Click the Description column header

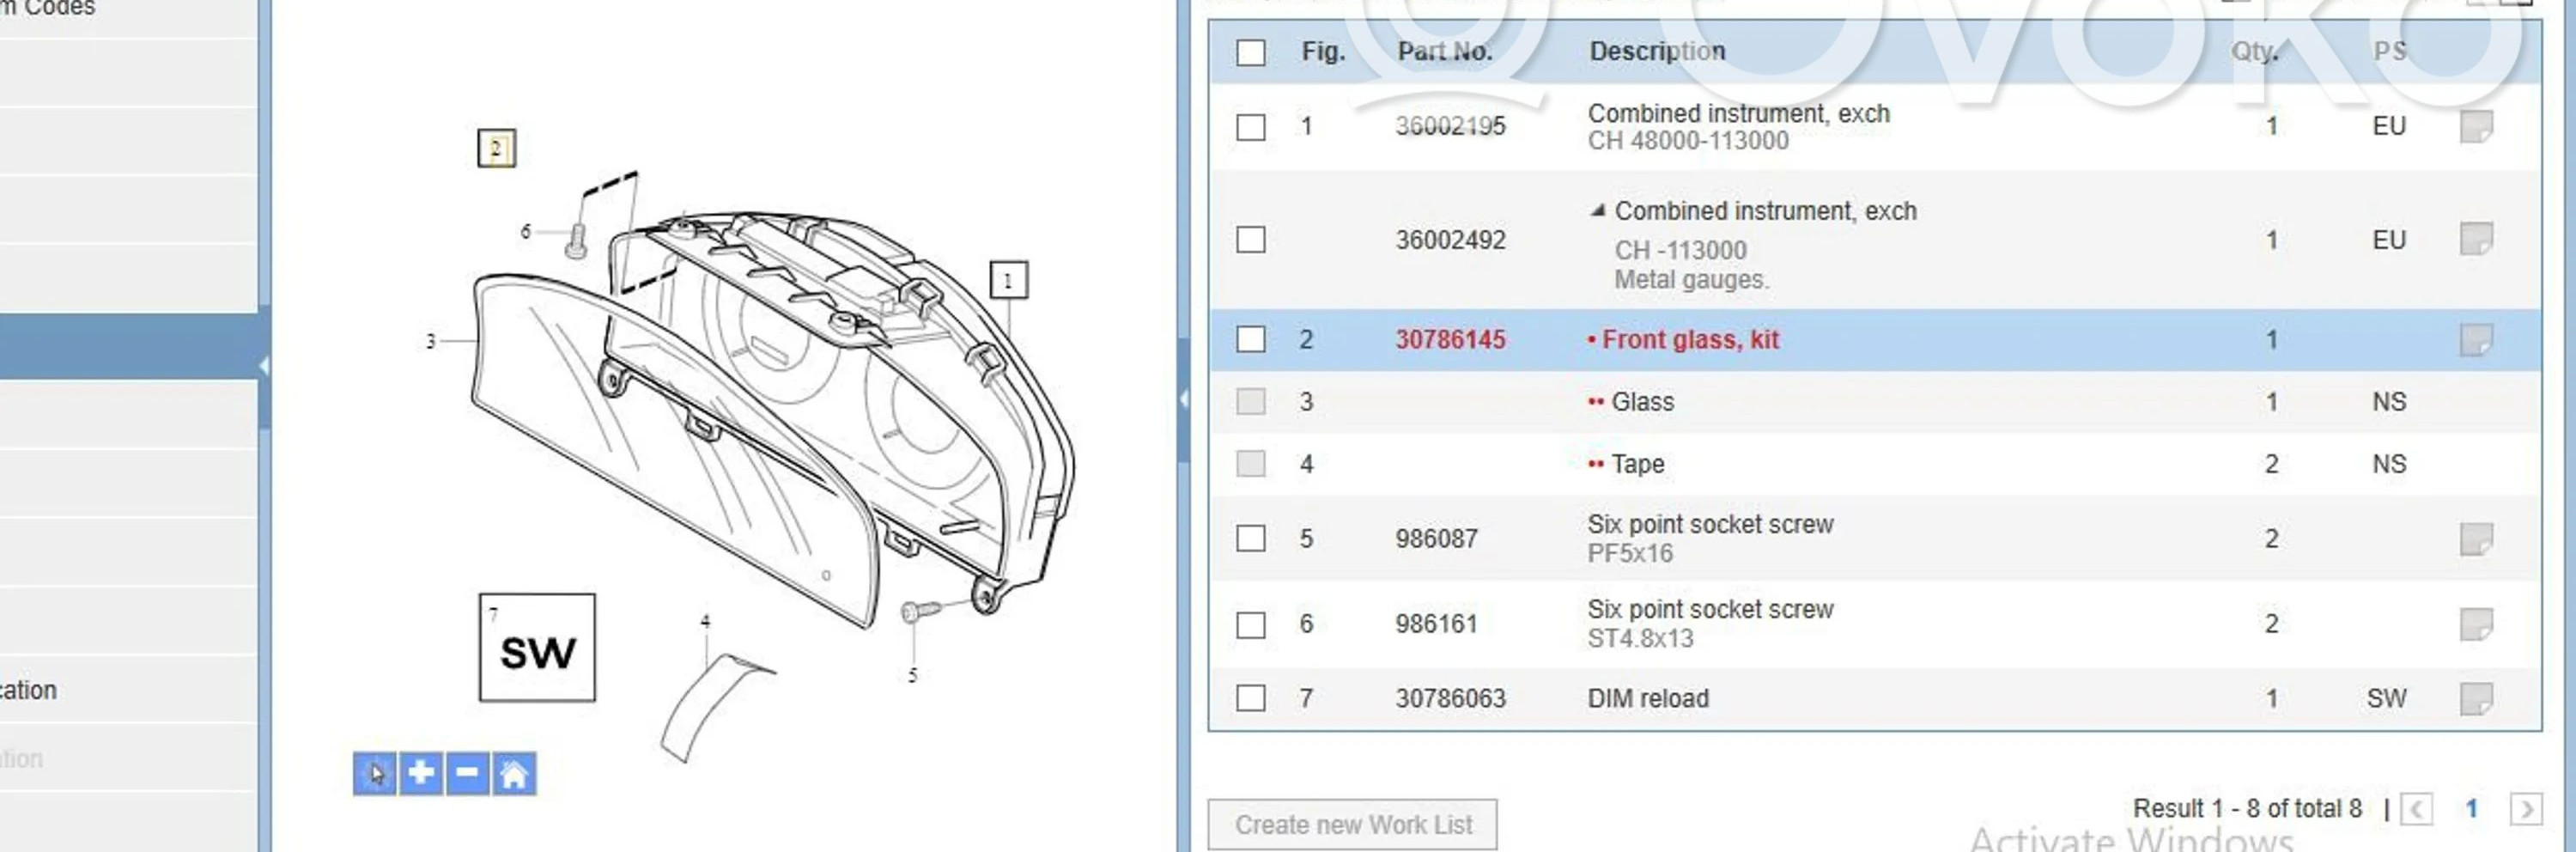point(1656,51)
